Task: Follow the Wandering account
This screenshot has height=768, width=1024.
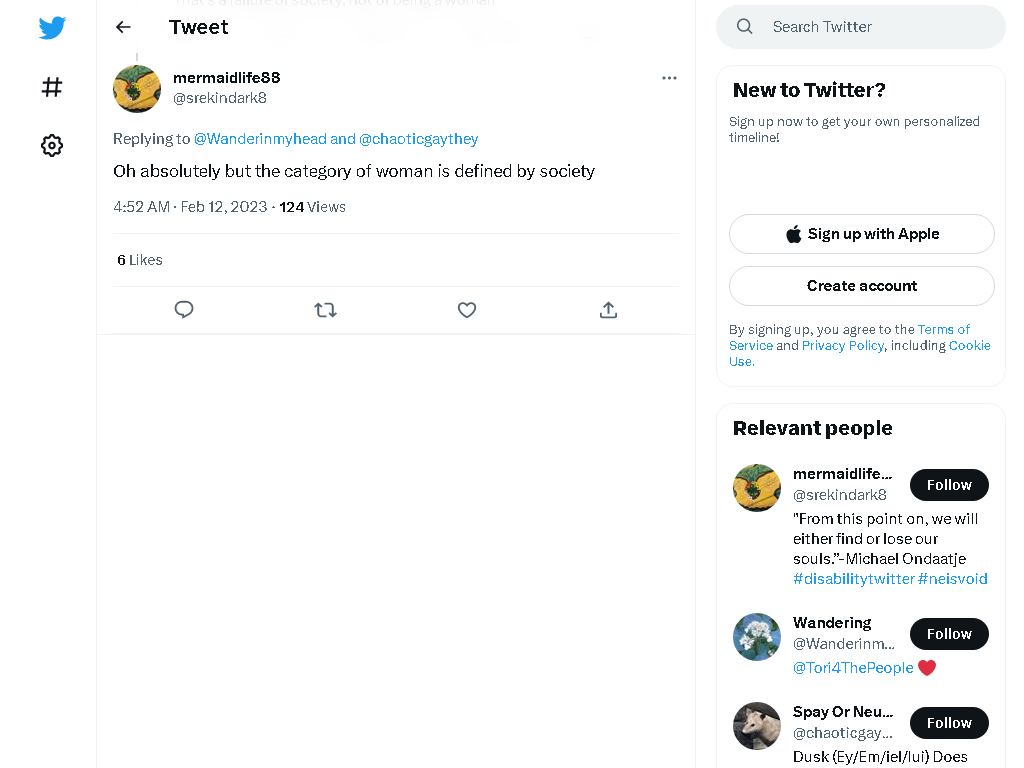Action: 949,634
